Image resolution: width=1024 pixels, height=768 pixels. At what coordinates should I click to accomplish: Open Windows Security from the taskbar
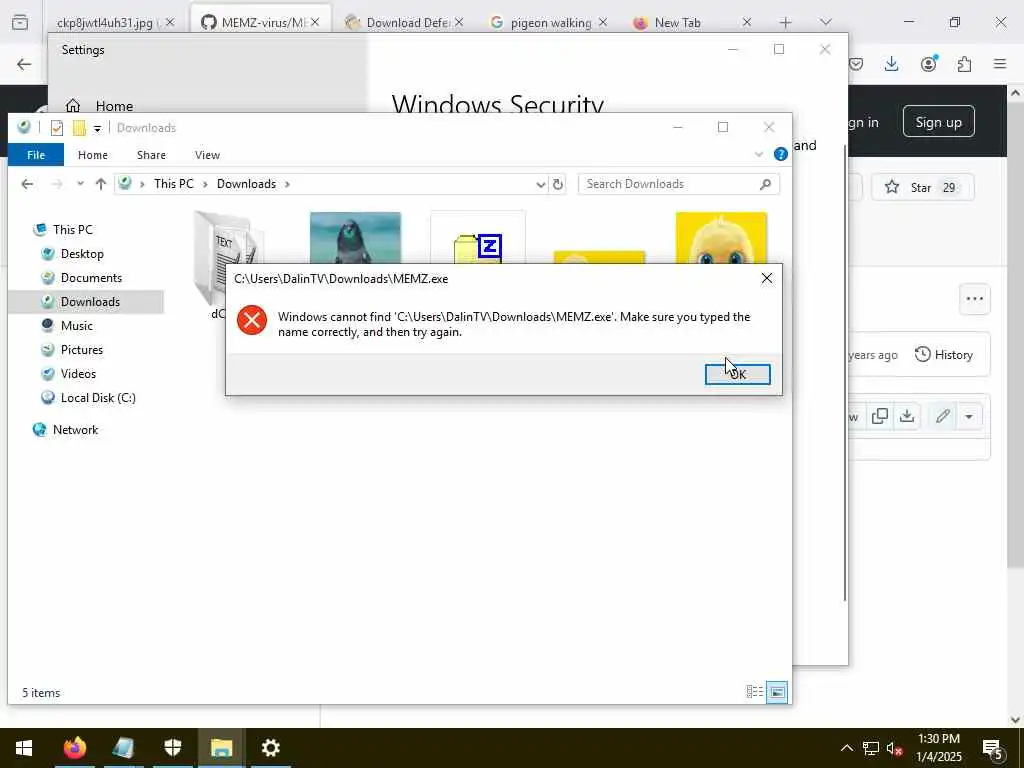(172, 748)
